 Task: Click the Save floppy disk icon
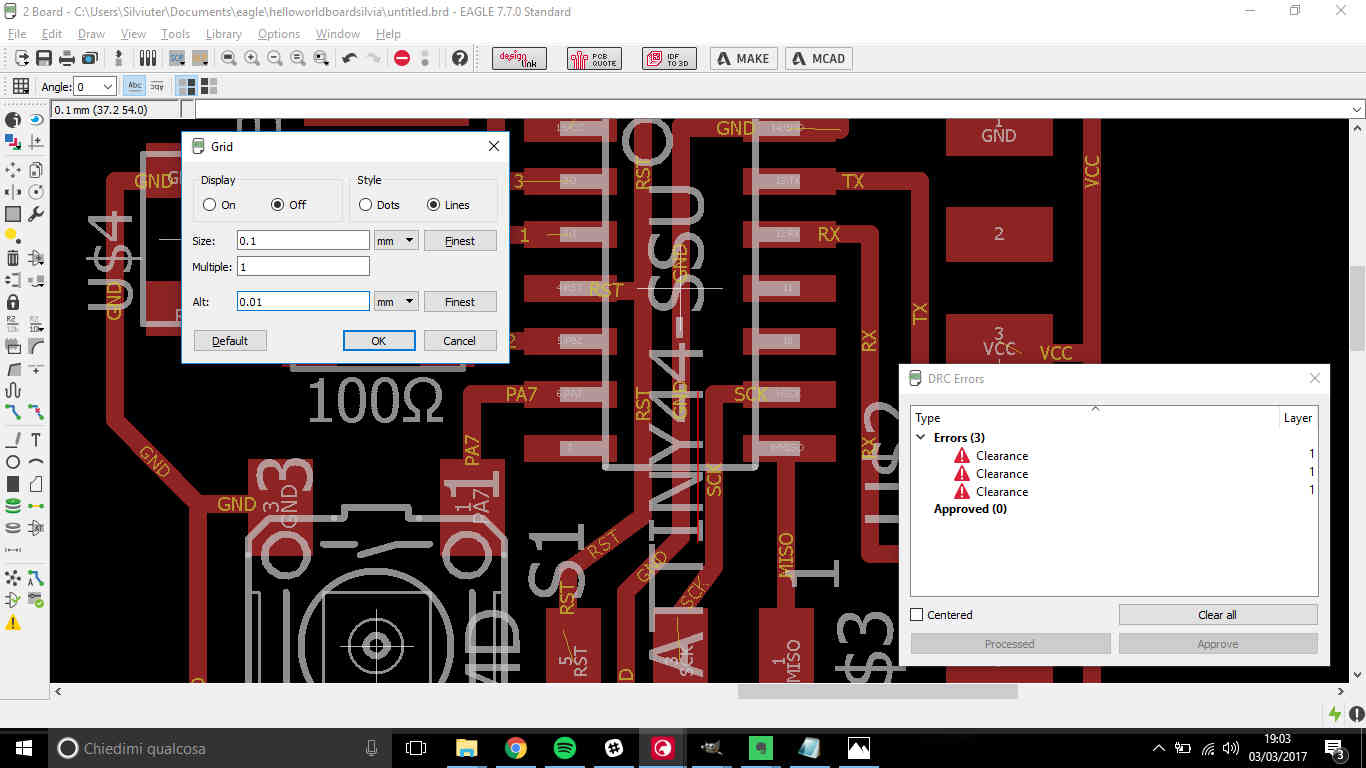click(x=44, y=58)
